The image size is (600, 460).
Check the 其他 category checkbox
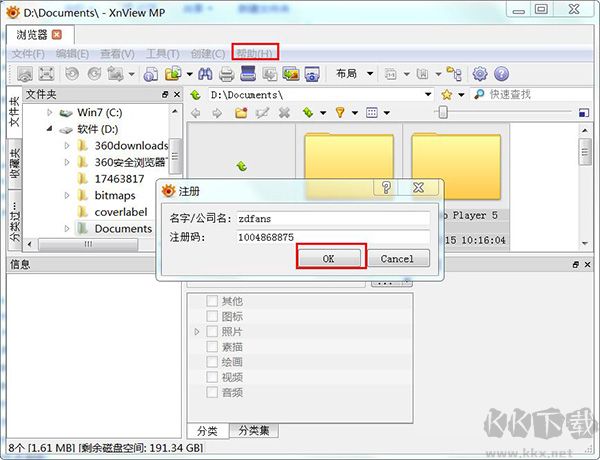212,301
